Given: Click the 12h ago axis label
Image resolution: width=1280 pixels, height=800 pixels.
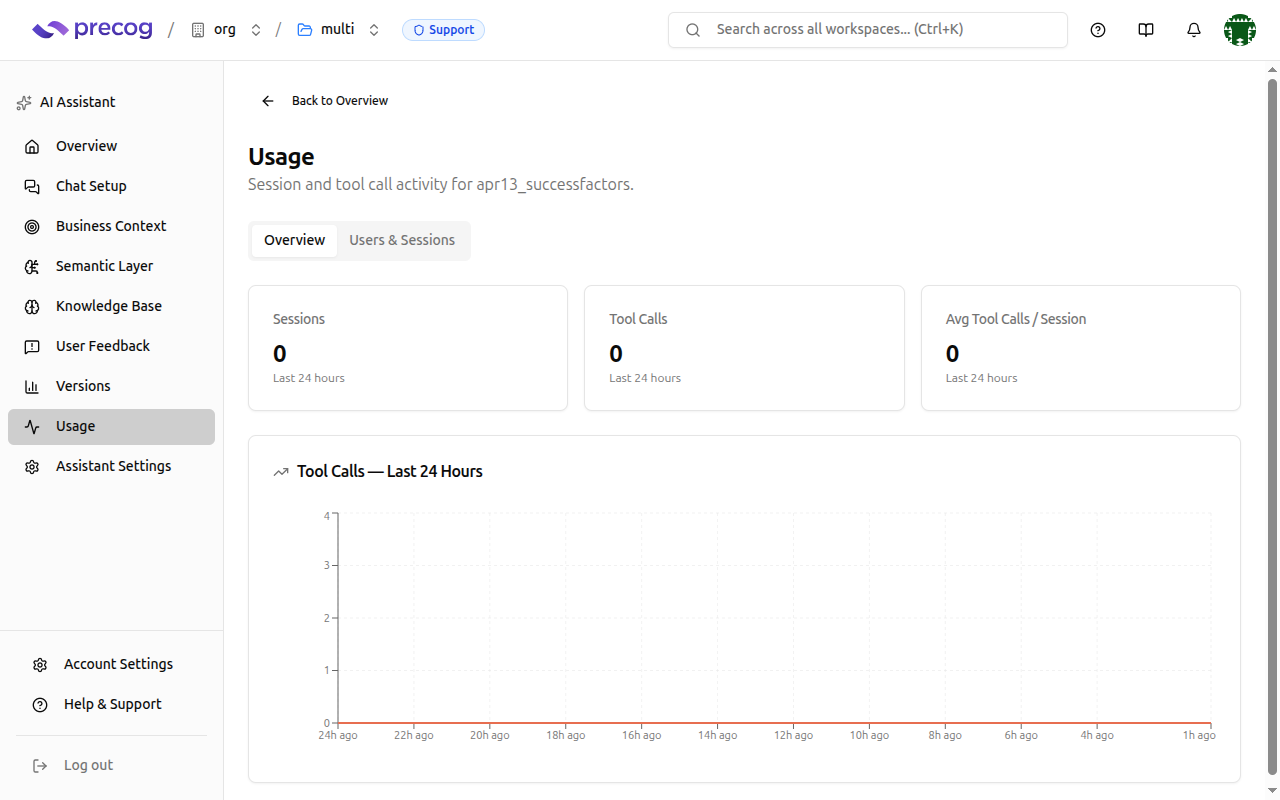Looking at the screenshot, I should tap(793, 735).
